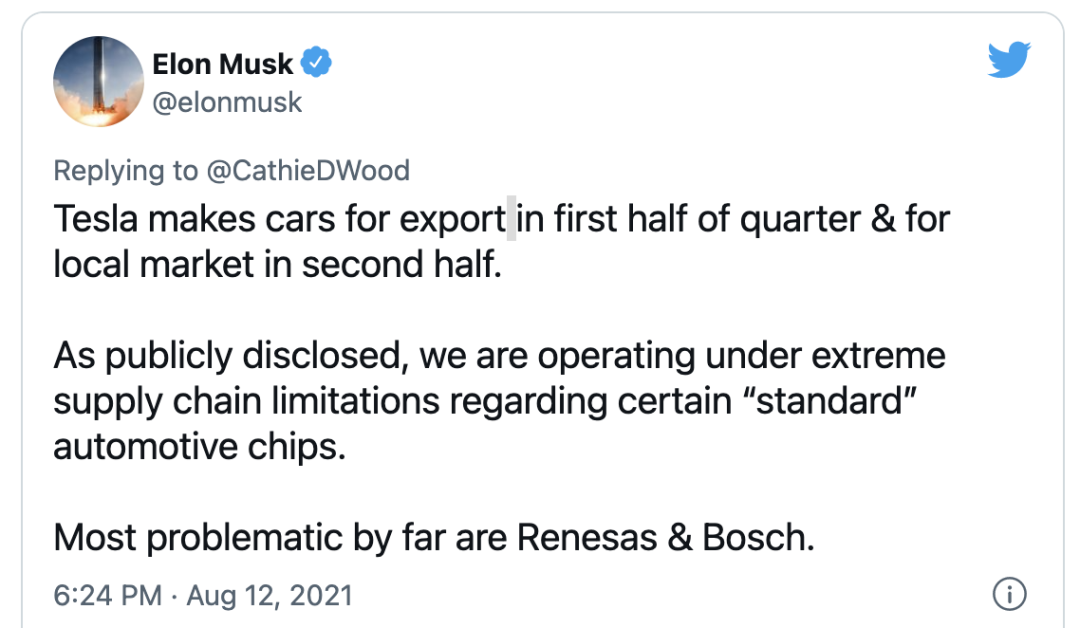Click the Elon Musk display name
This screenshot has height=628, width=1080.
(223, 64)
